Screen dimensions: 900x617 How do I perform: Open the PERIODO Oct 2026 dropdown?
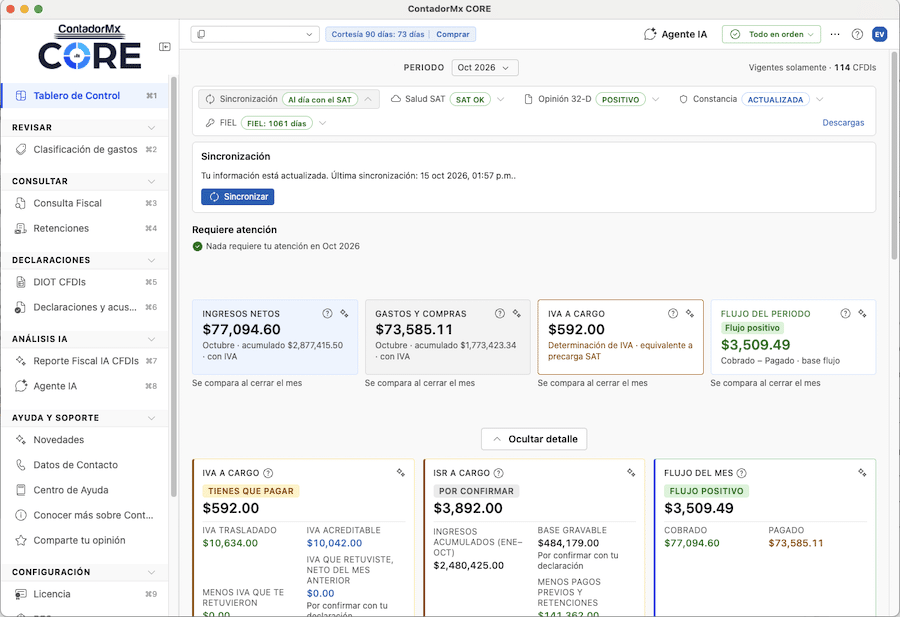[x=485, y=68]
